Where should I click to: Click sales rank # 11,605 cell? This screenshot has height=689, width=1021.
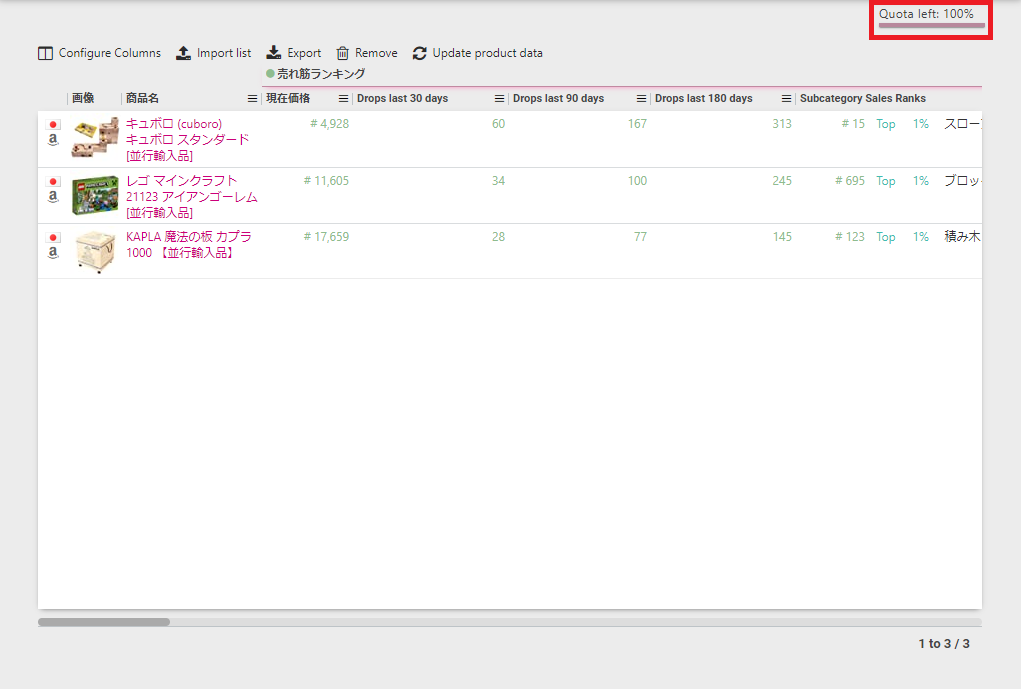[x=326, y=181]
